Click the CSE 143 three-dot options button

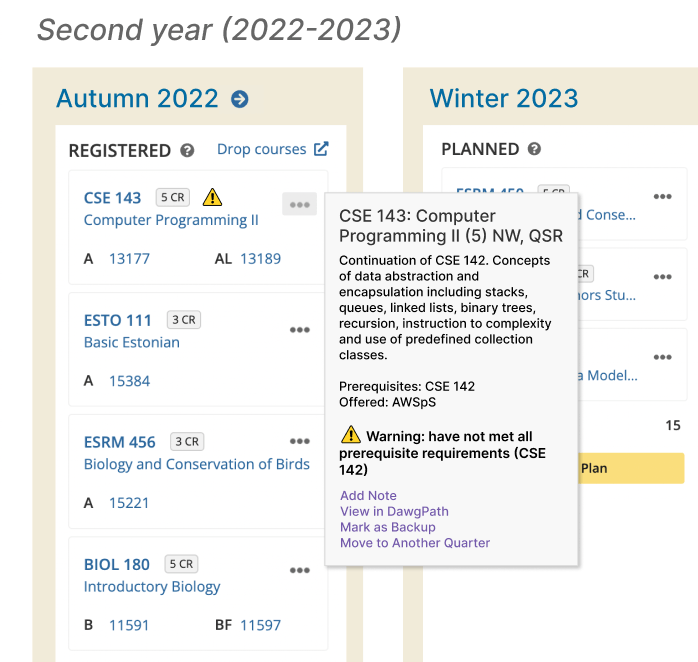tap(299, 205)
